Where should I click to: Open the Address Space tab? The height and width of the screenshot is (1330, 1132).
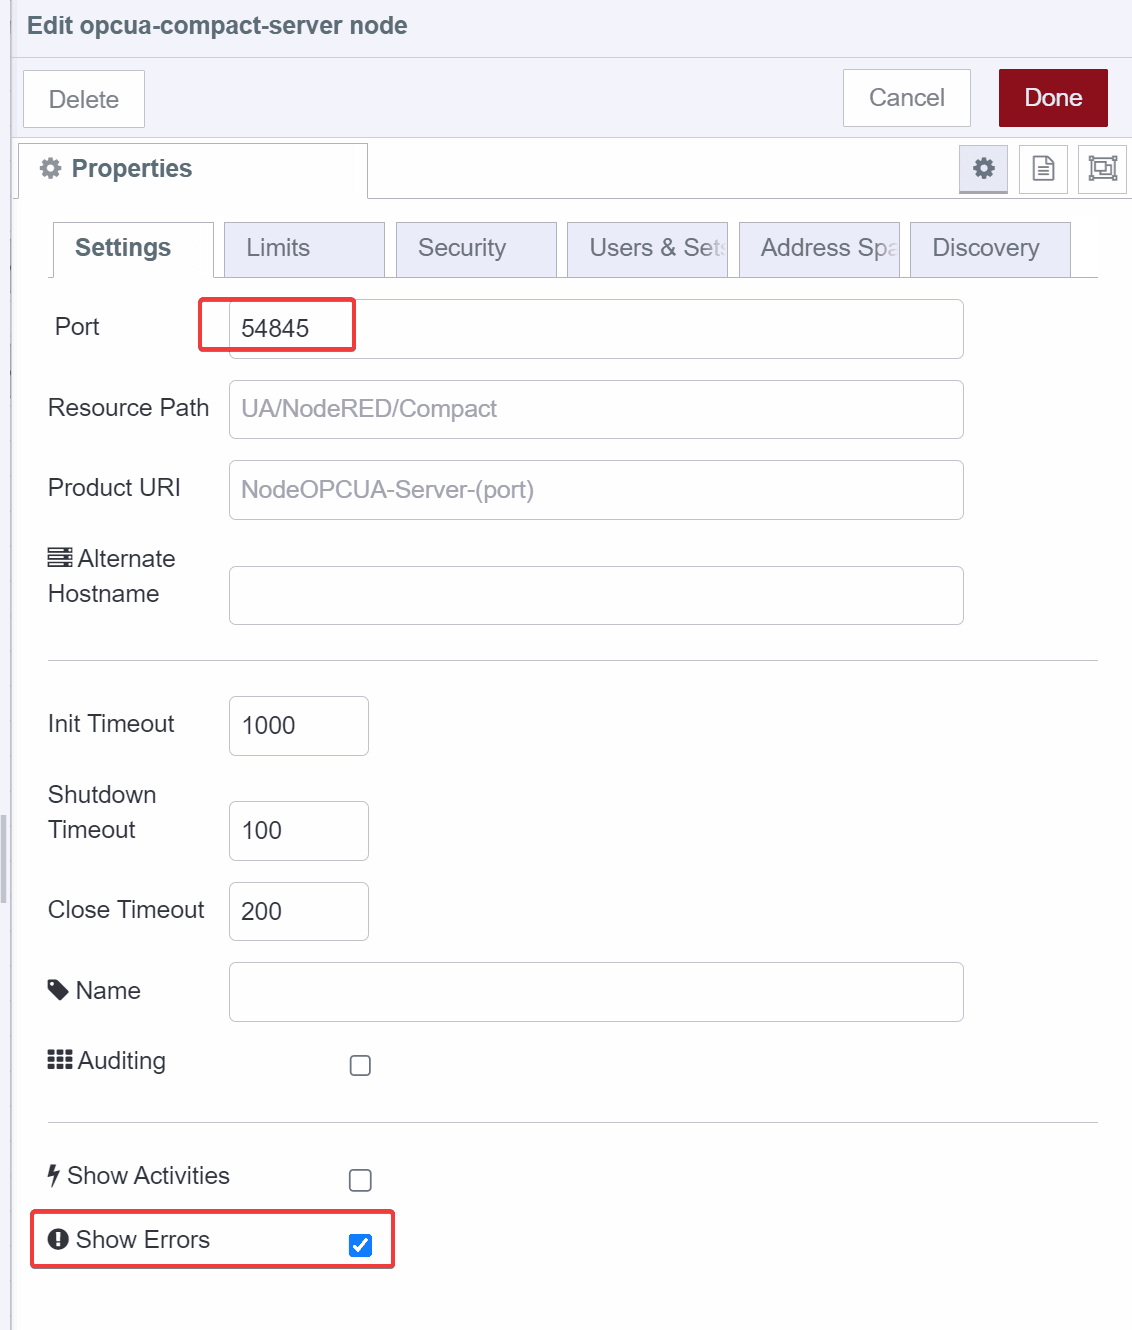tap(820, 248)
